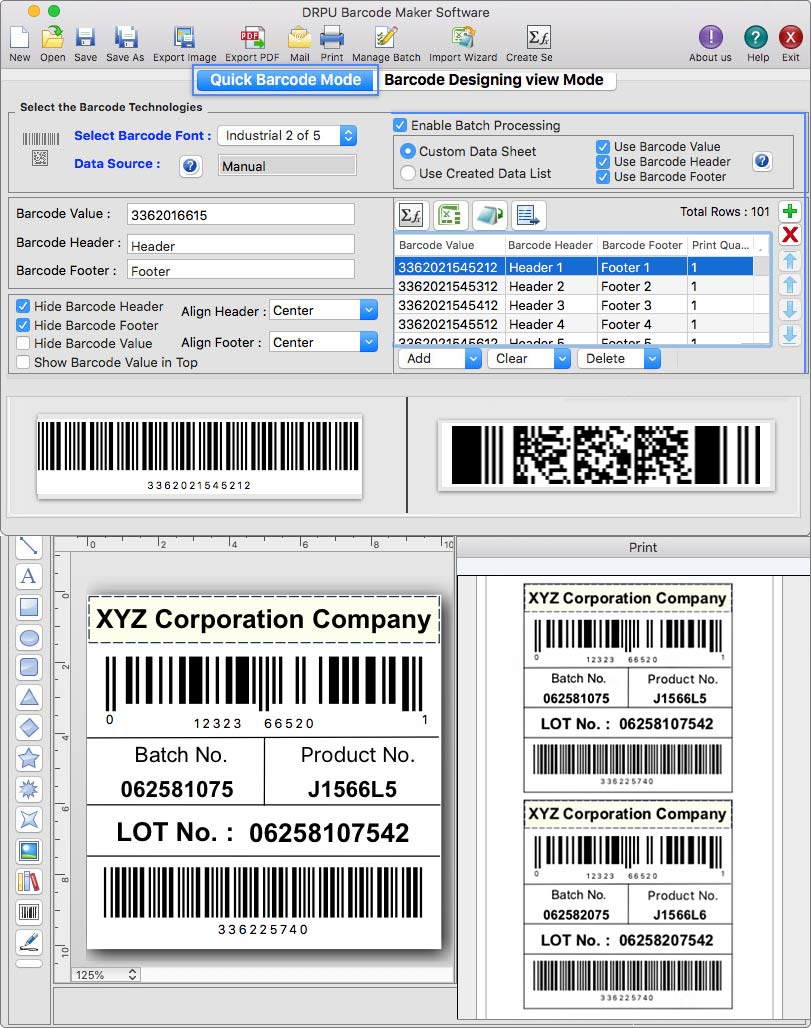The width and height of the screenshot is (811, 1028).
Task: Click the Mail toolbar icon
Action: [x=300, y=38]
